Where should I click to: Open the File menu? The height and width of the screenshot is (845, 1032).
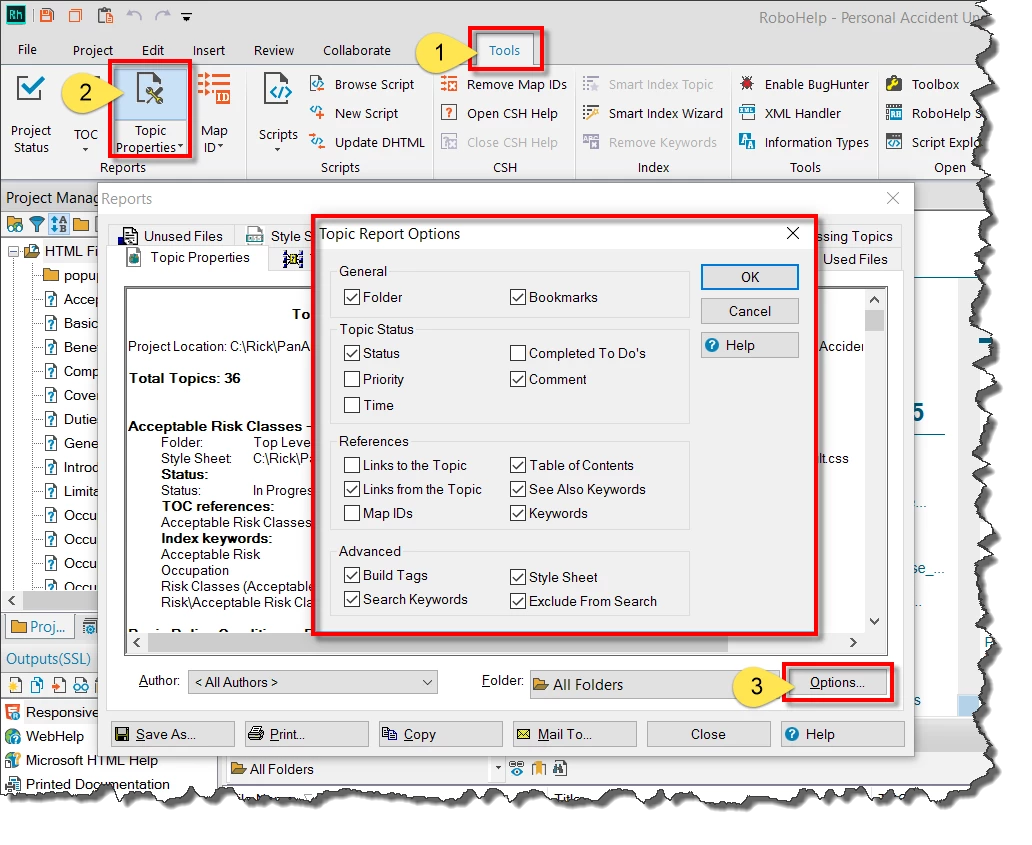click(27, 50)
